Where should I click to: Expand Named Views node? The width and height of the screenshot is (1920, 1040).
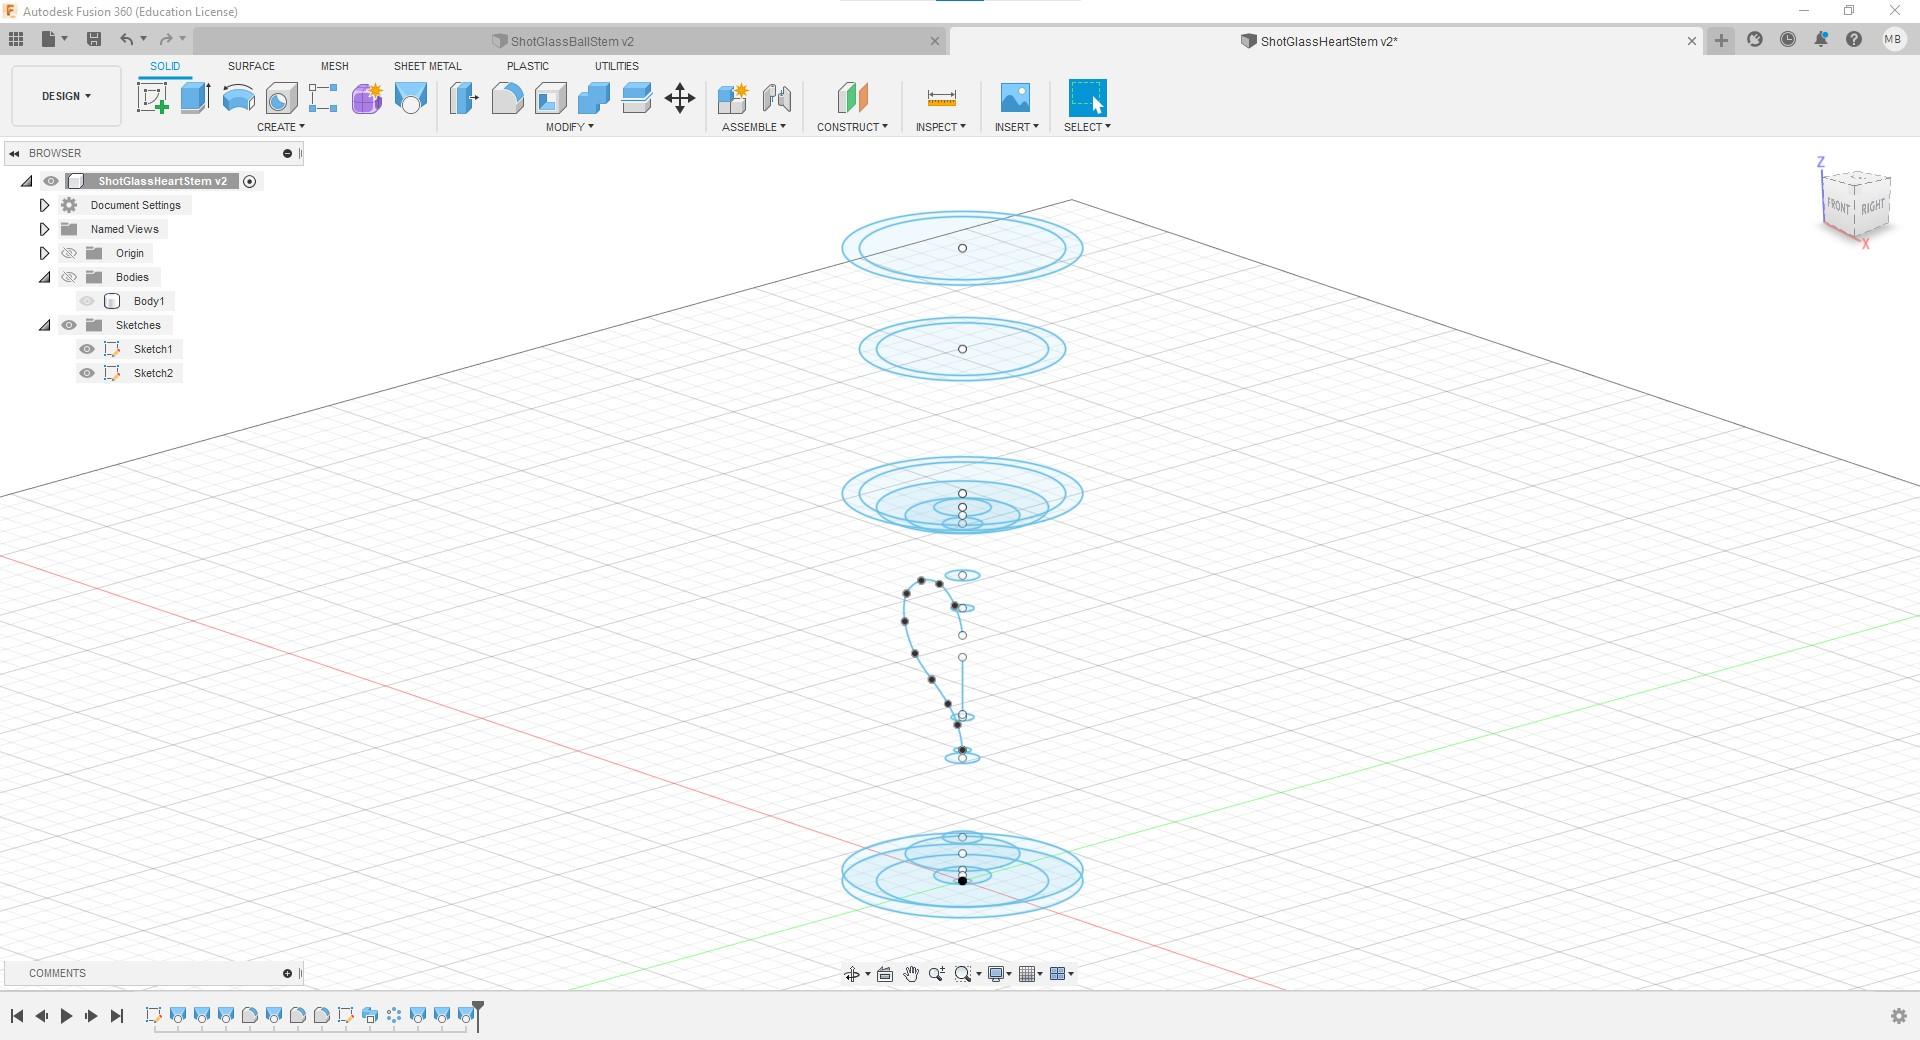coord(44,229)
